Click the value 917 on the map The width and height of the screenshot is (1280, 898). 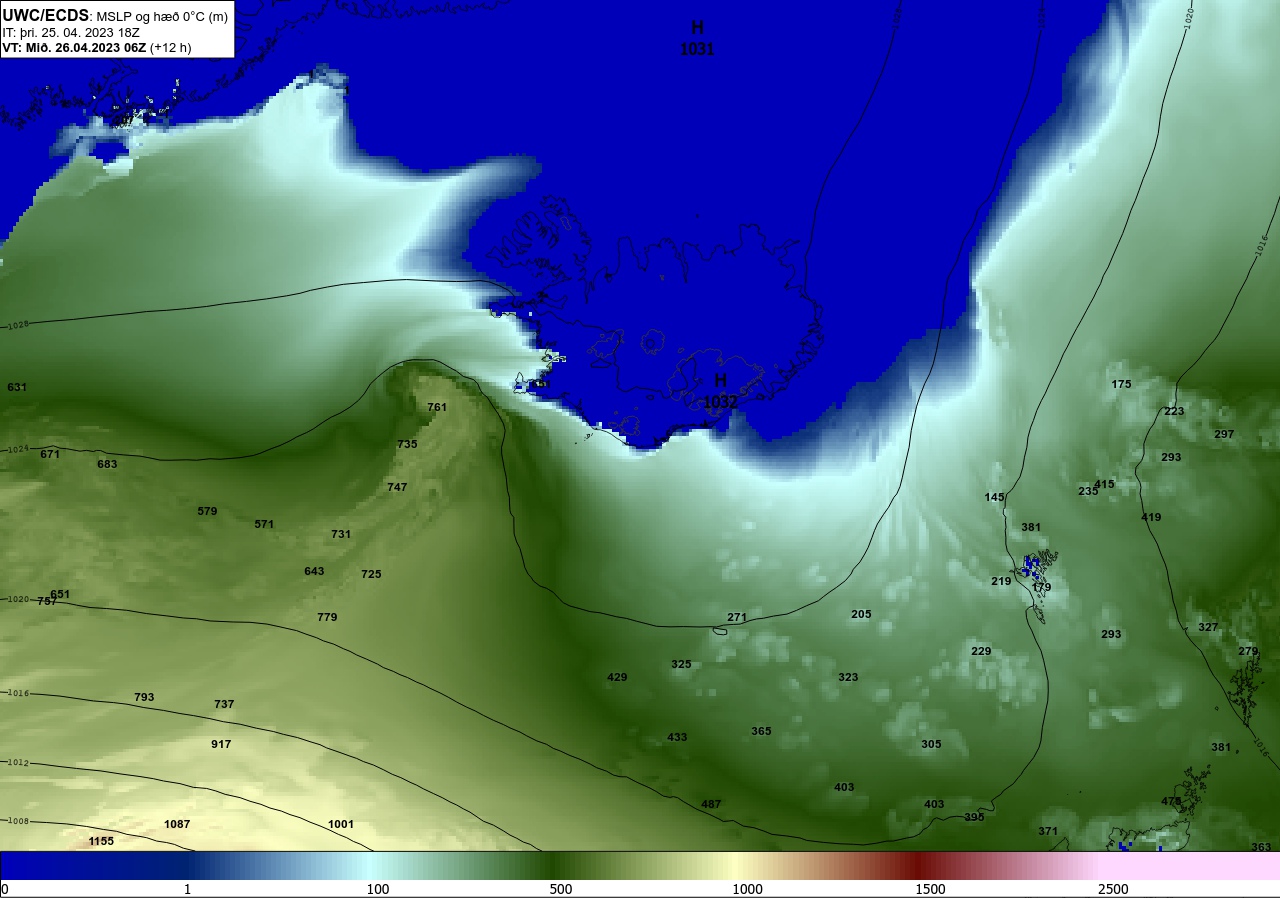[x=221, y=744]
